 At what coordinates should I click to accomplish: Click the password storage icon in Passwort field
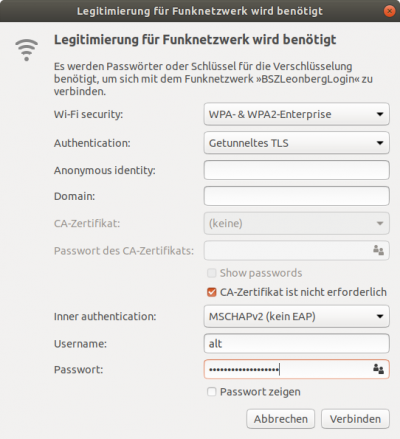click(378, 369)
